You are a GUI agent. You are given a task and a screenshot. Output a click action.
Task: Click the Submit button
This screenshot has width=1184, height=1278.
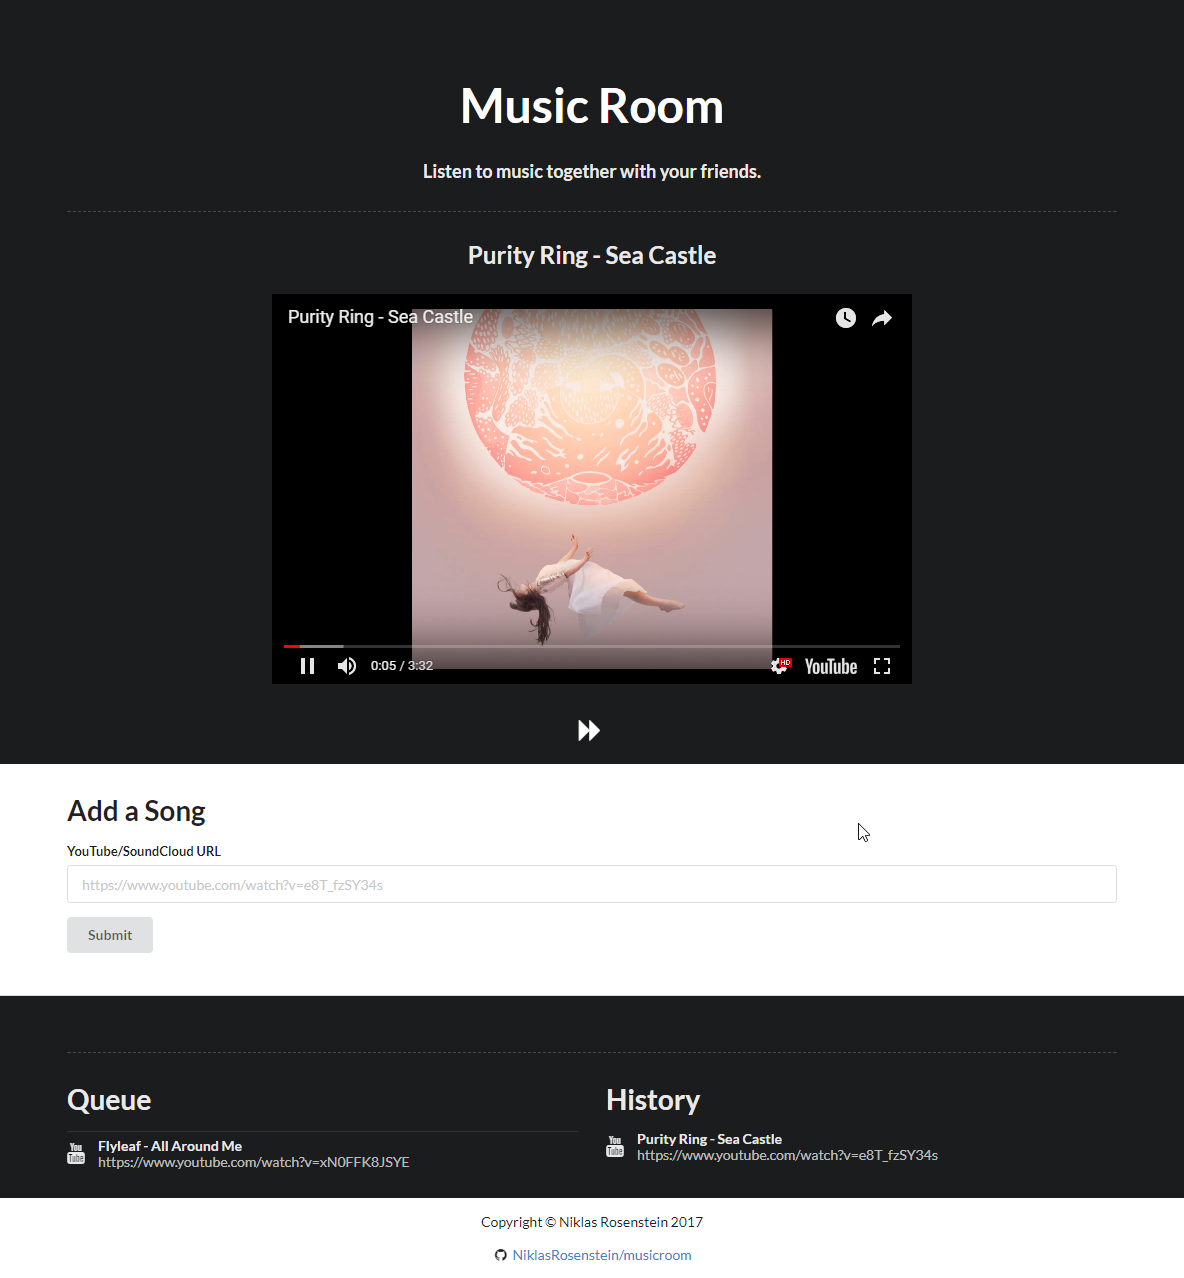tap(110, 935)
